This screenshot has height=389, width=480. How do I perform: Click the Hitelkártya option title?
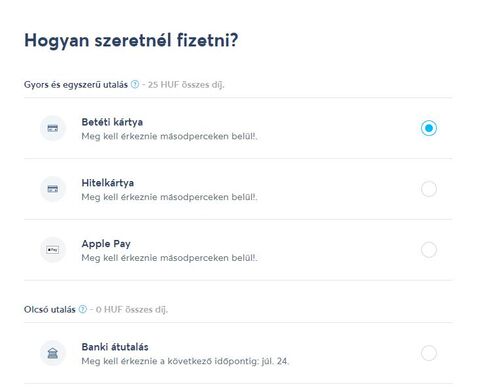(108, 183)
